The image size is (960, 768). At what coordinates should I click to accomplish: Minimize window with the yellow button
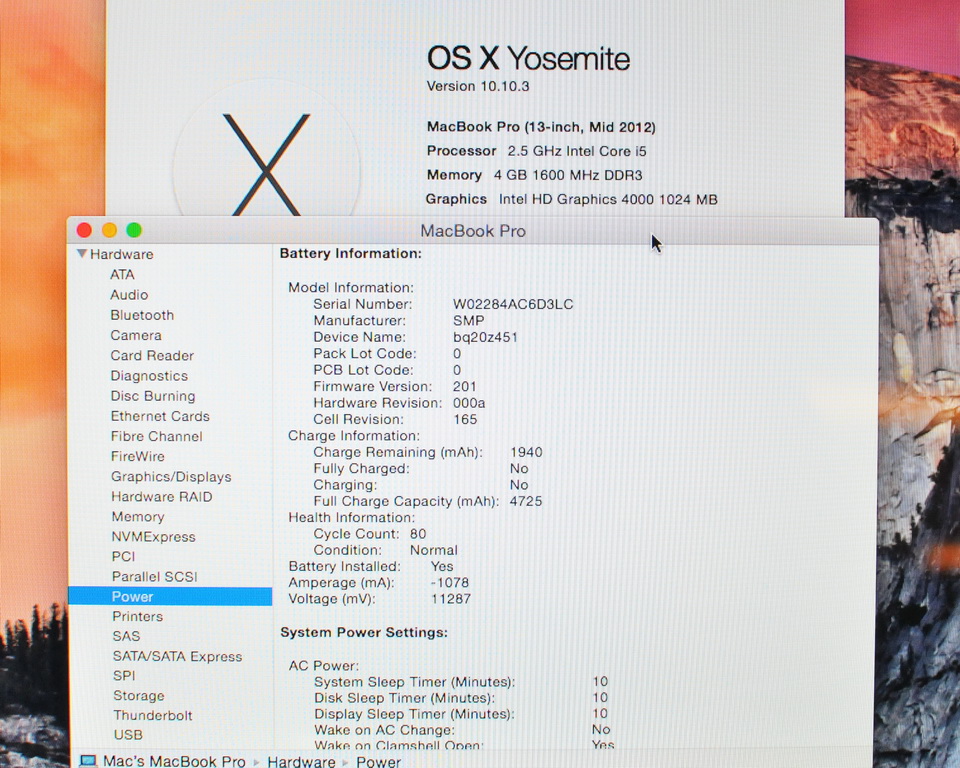tap(110, 230)
